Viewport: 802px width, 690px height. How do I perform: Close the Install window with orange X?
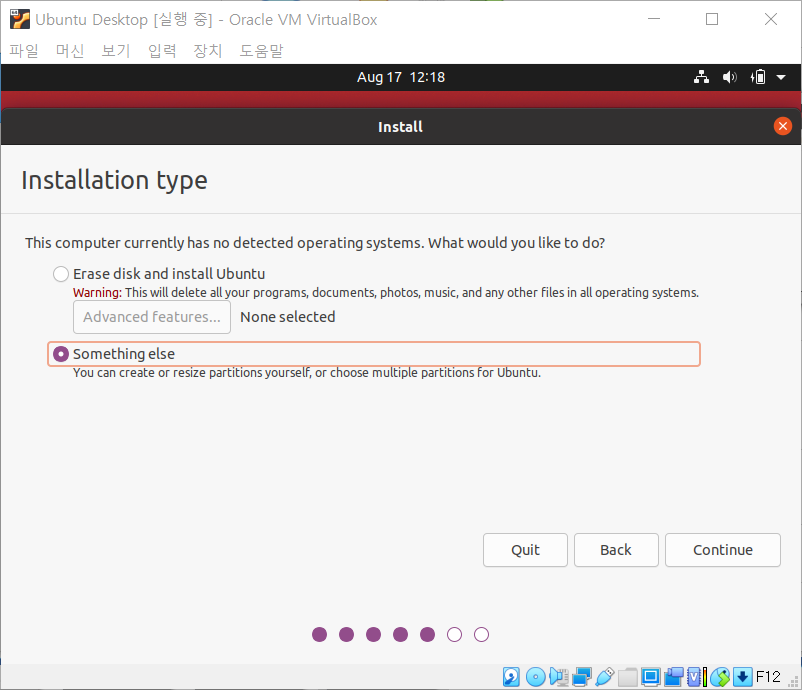[783, 126]
